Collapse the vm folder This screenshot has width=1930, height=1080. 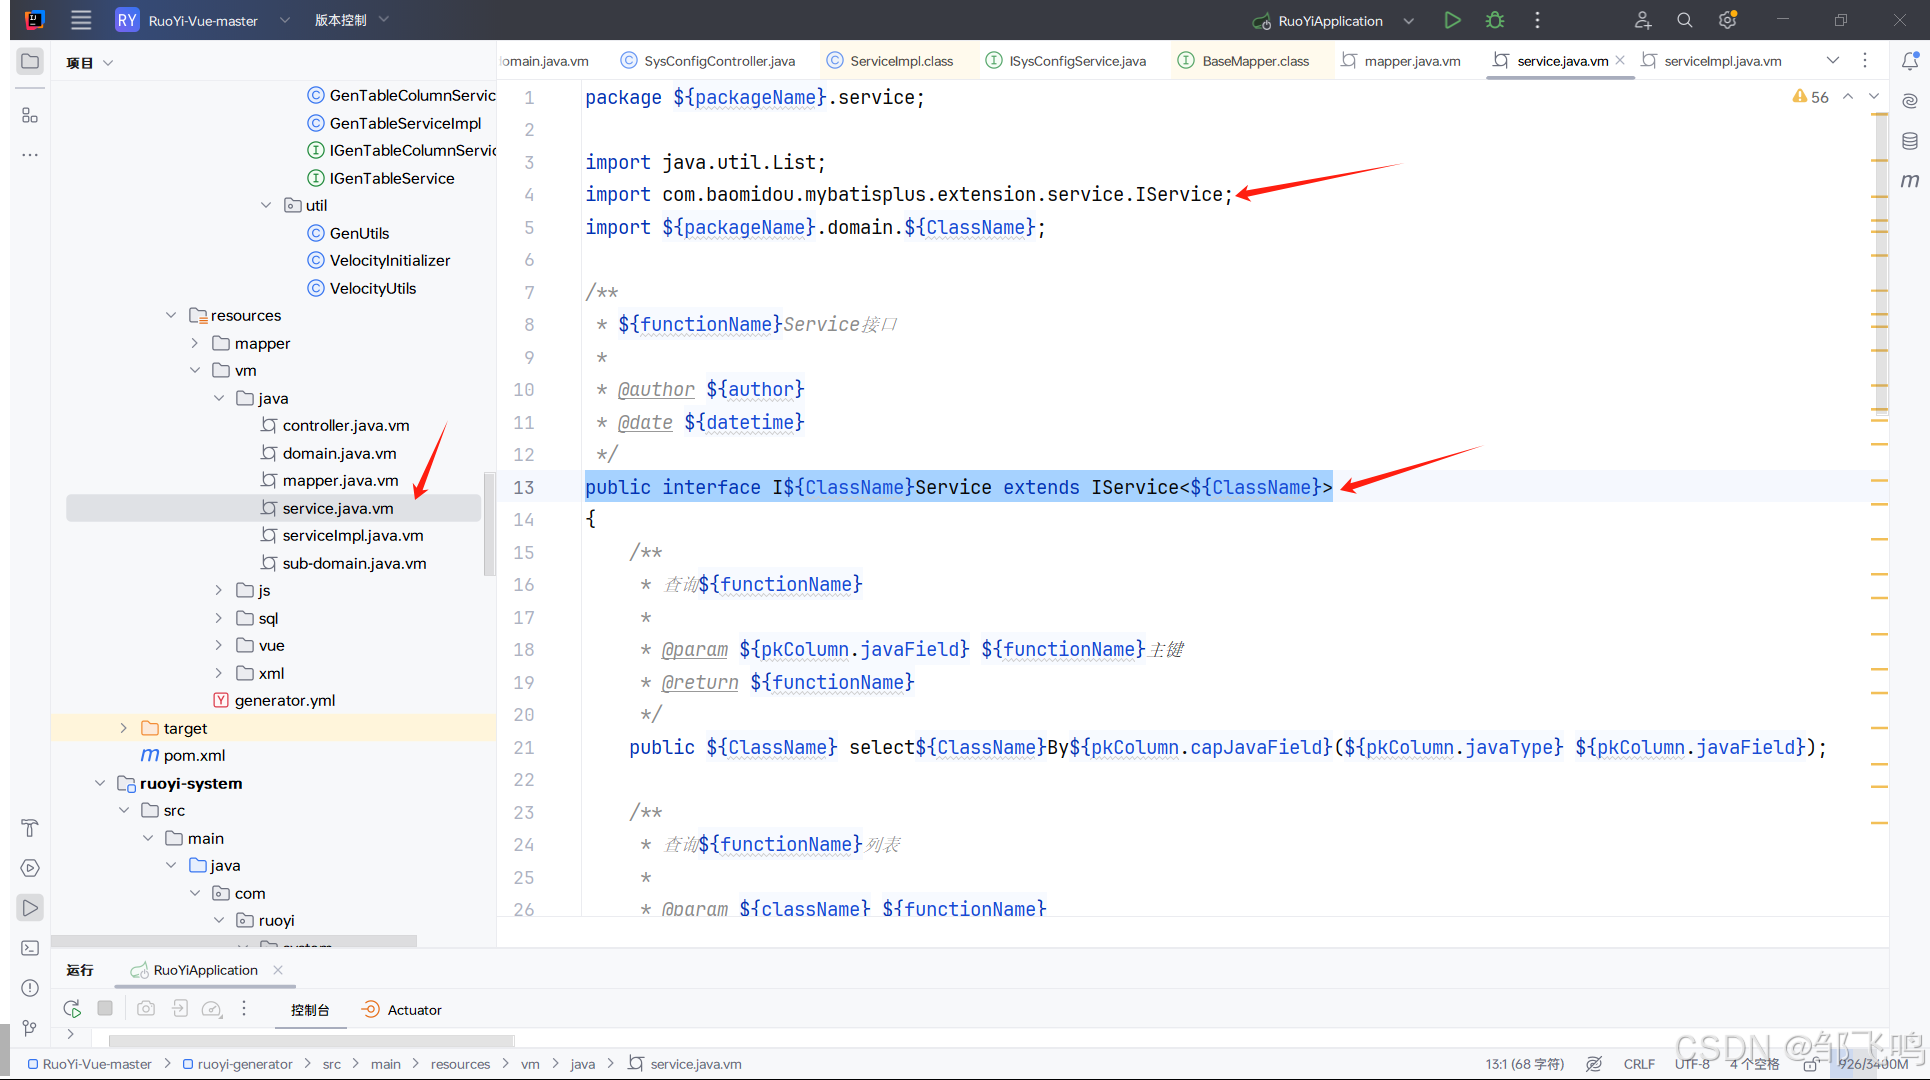tap(195, 370)
